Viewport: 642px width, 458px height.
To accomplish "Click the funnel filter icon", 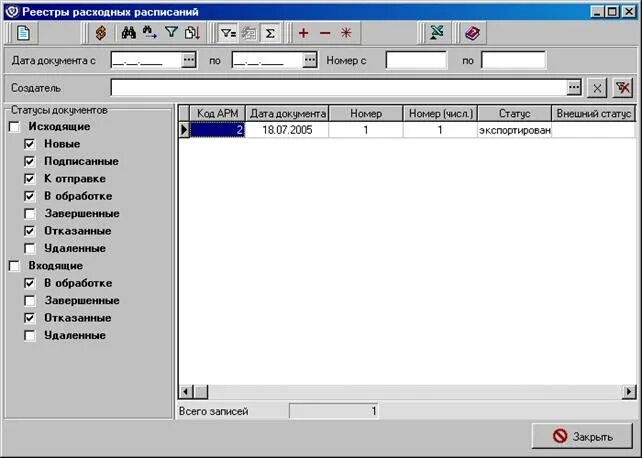I will (171, 32).
